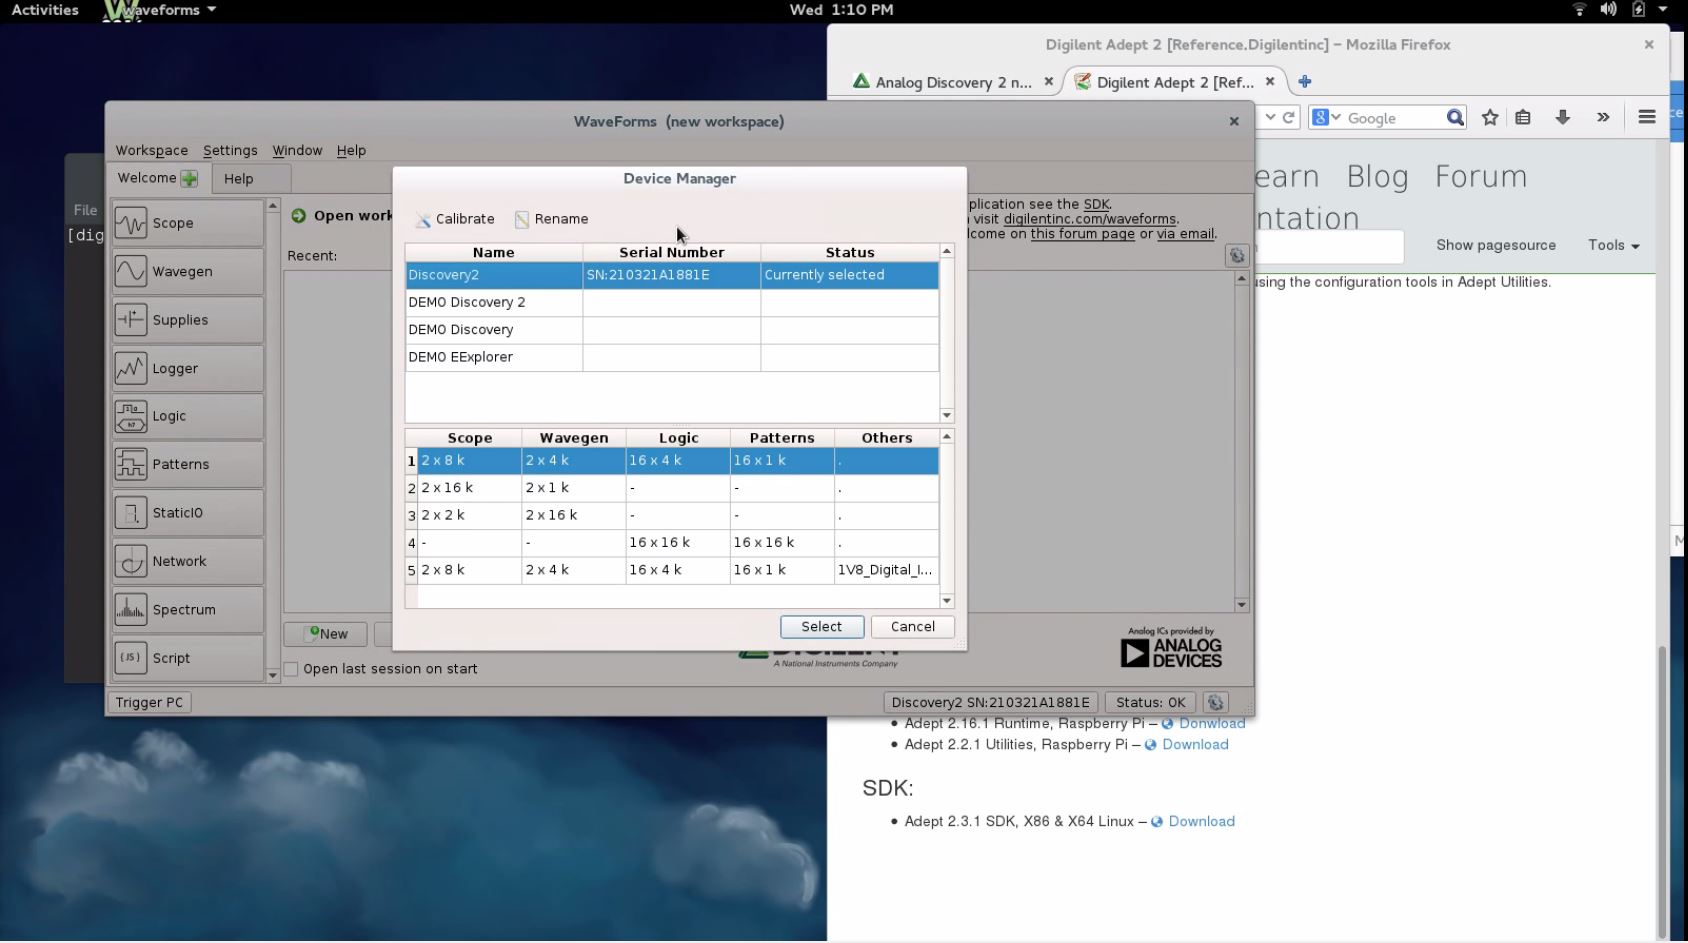1688x943 pixels.
Task: Open the Logic analyzer instrument
Action: 188,416
